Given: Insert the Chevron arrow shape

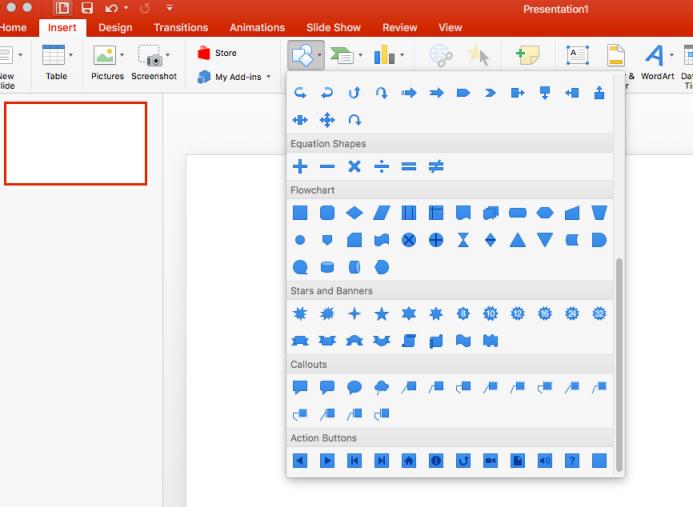Looking at the screenshot, I should [491, 93].
